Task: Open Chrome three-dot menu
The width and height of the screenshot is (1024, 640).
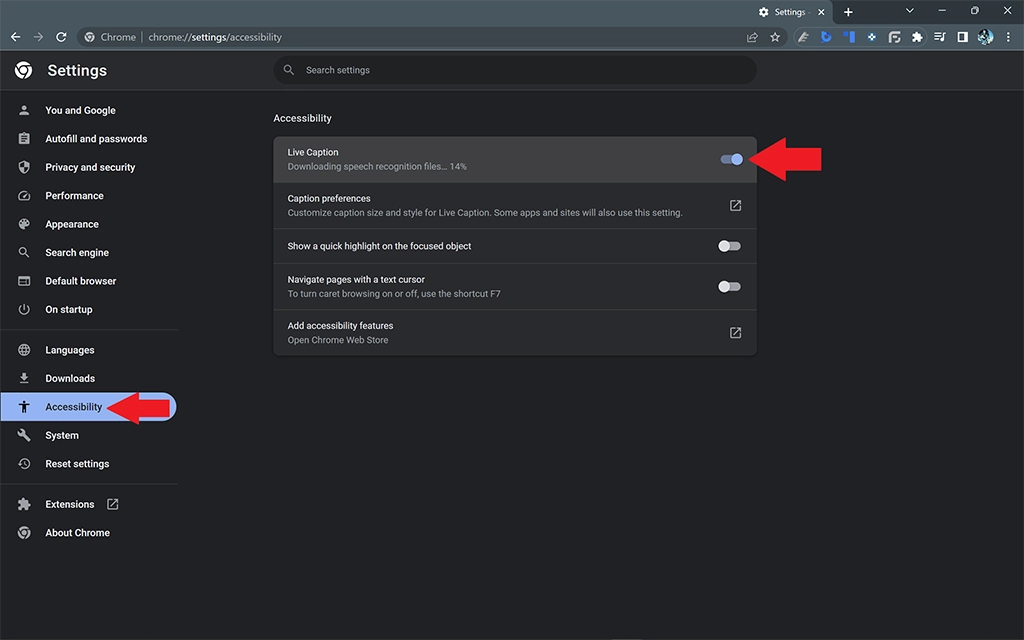Action: [x=1008, y=37]
